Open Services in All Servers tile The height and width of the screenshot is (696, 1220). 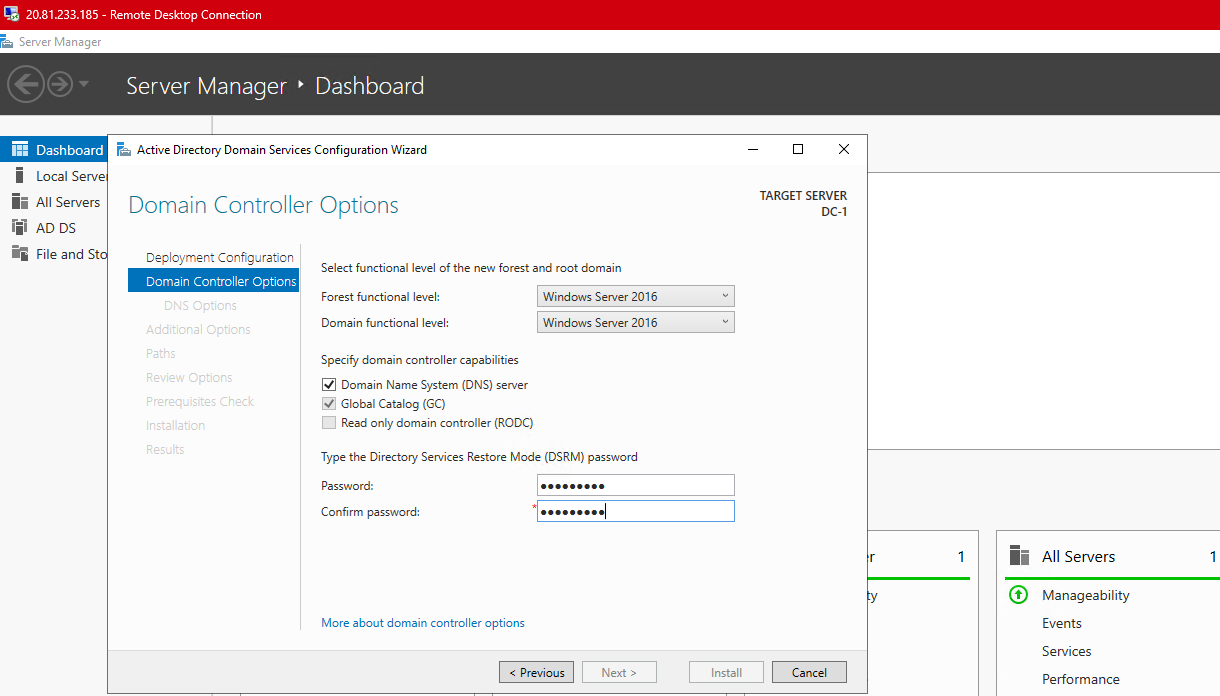[x=1067, y=651]
